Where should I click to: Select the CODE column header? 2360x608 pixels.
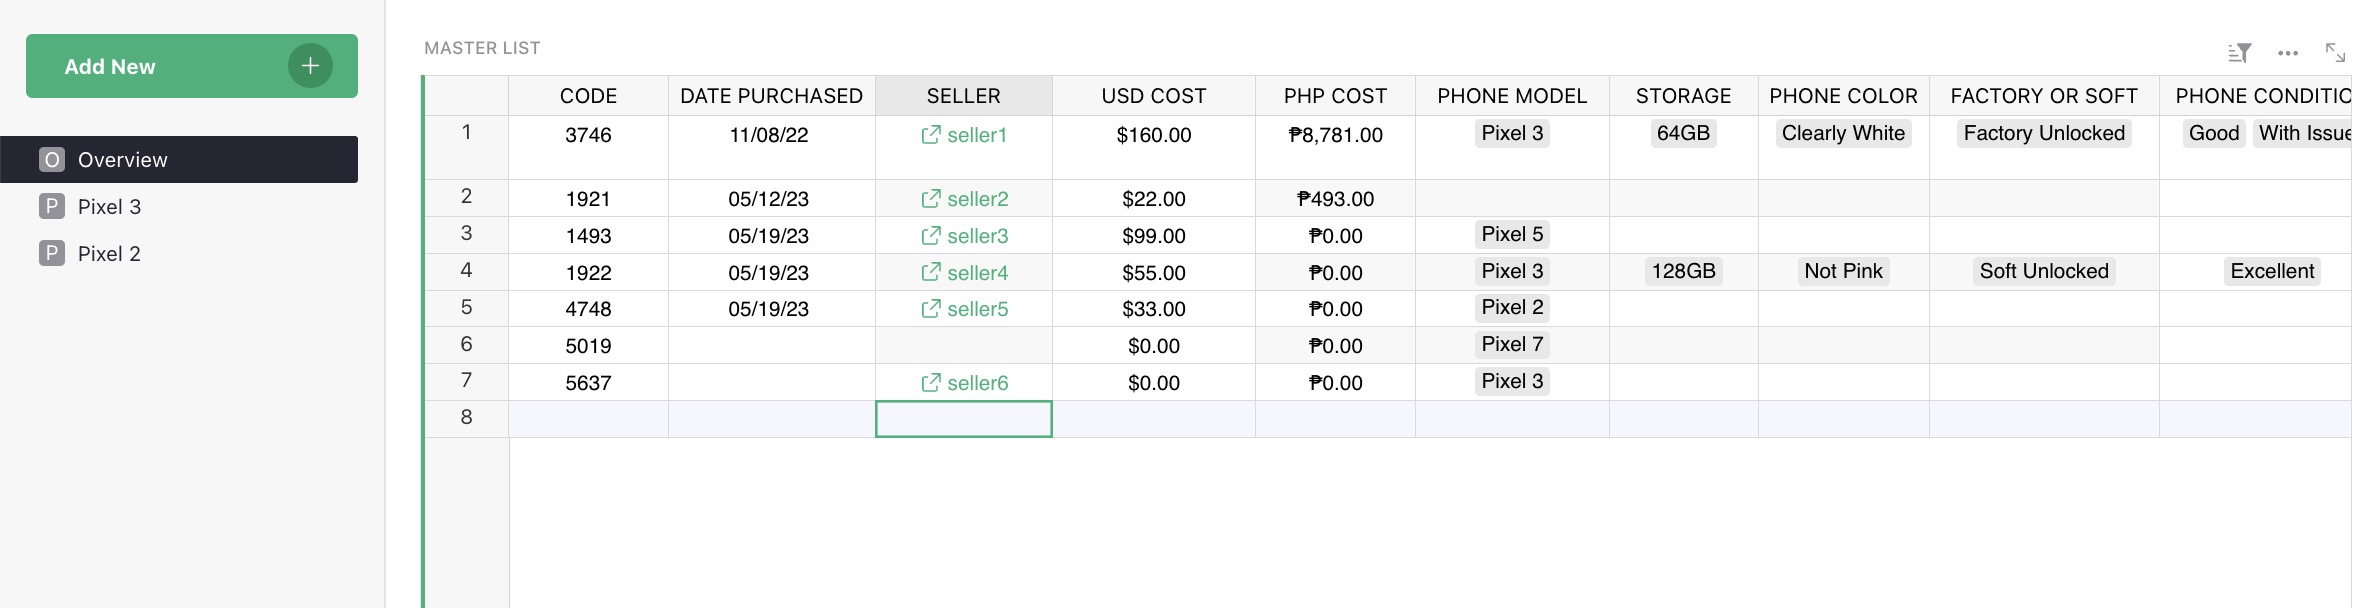(588, 96)
